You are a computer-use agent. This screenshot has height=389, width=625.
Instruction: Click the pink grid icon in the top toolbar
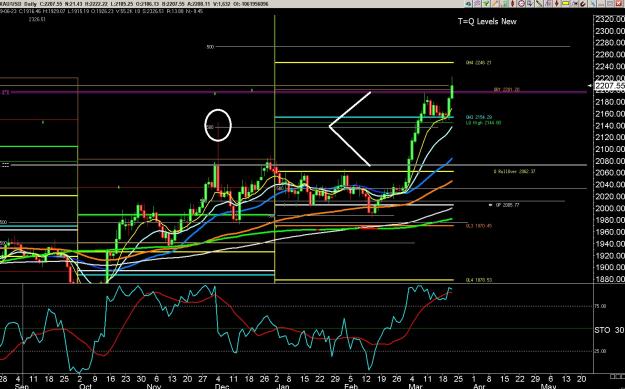click(x=478, y=4)
